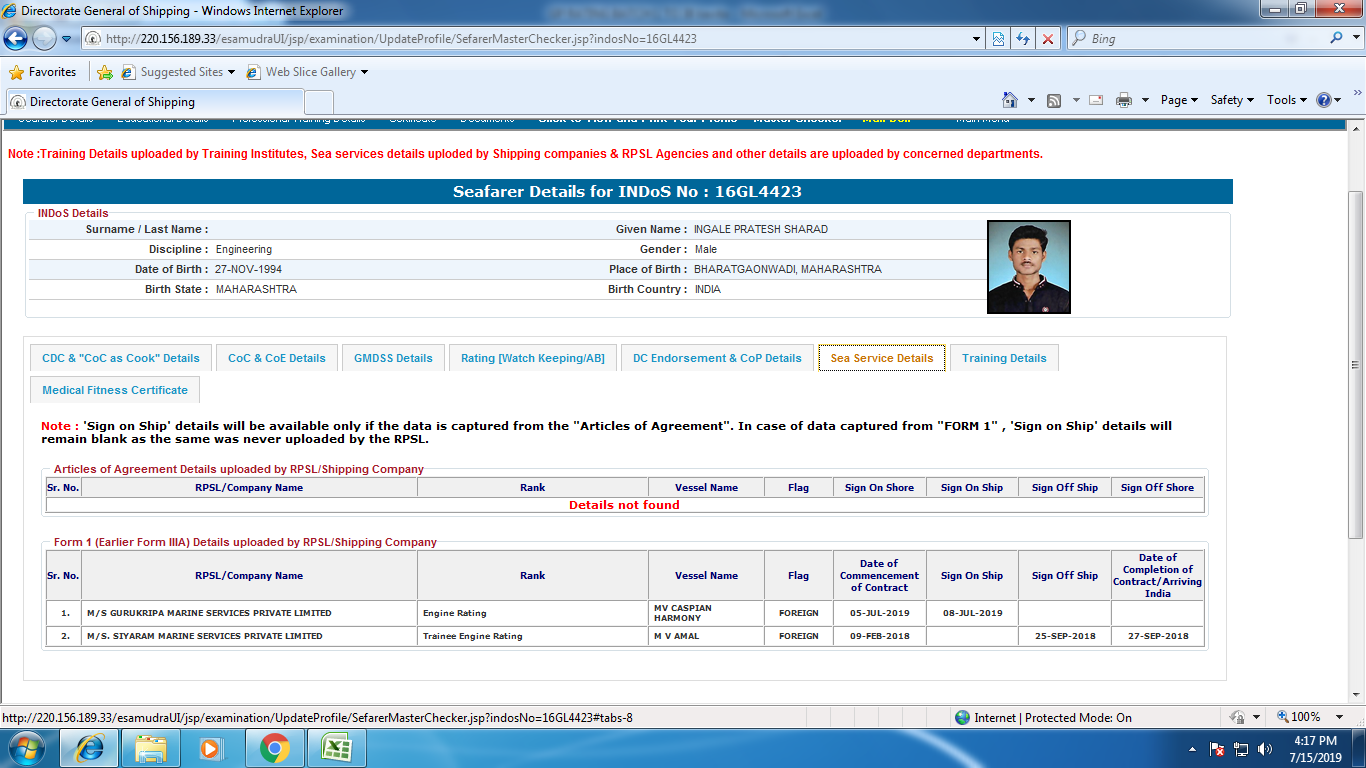Select the Medical Fitness Certificate tab
Screen dimensions: 1366x768
click(x=115, y=390)
